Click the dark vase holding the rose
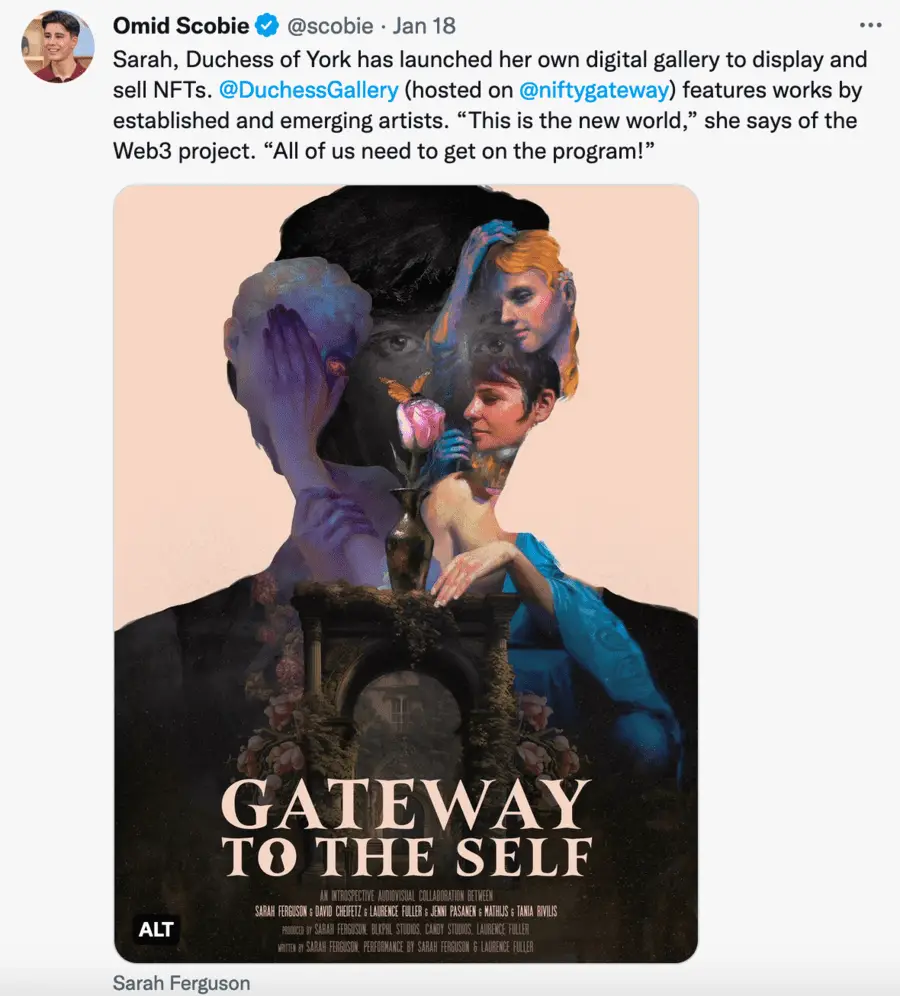 (x=410, y=539)
